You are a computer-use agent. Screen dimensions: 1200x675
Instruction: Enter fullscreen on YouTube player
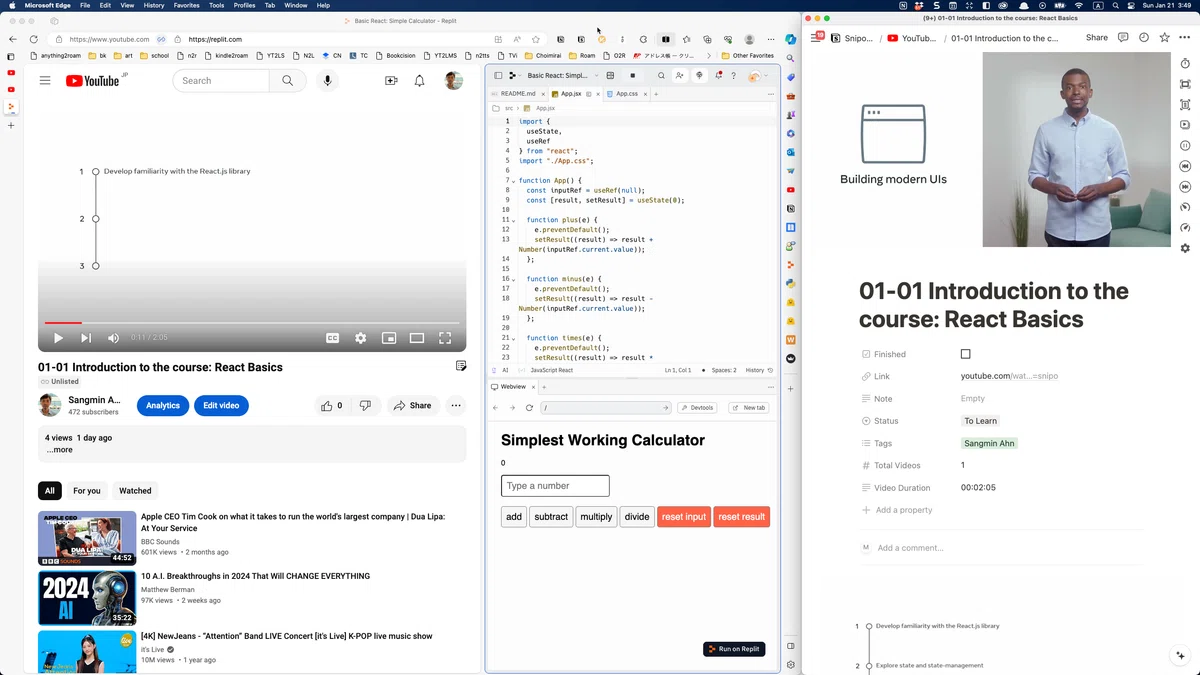click(x=445, y=338)
